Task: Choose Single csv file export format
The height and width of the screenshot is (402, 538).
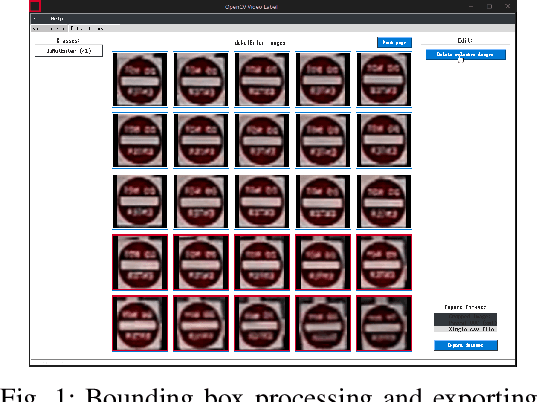Action: click(465, 329)
